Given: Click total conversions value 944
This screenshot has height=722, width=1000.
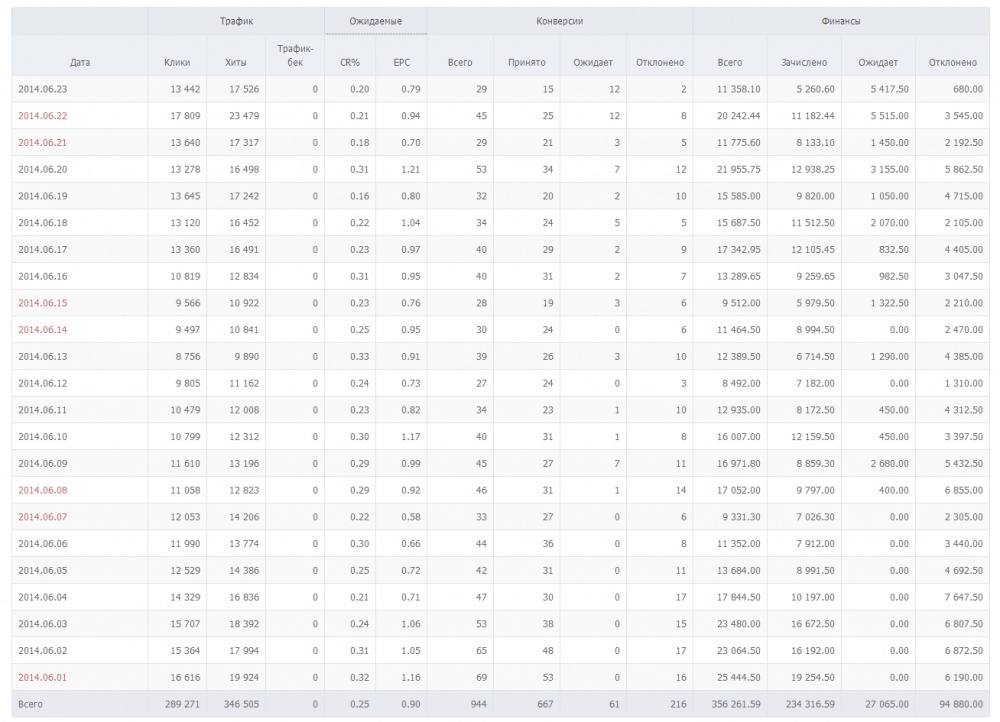Looking at the screenshot, I should tap(478, 705).
